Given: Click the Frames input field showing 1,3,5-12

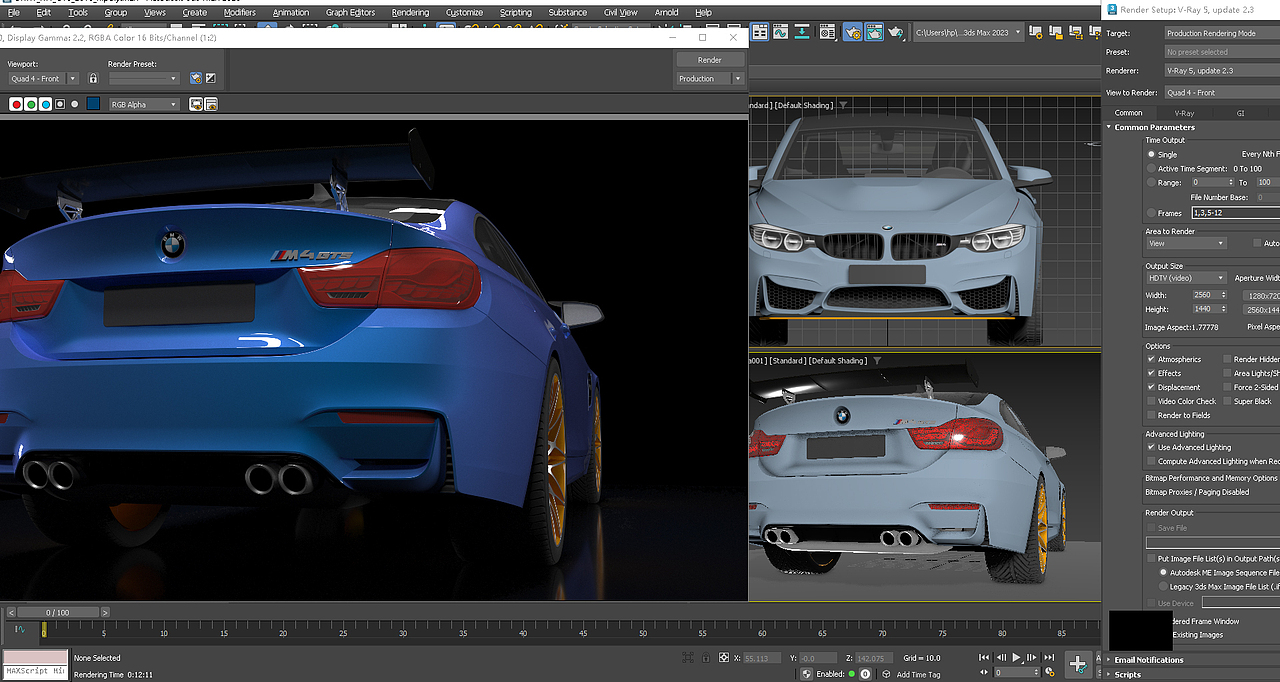Looking at the screenshot, I should 1234,213.
